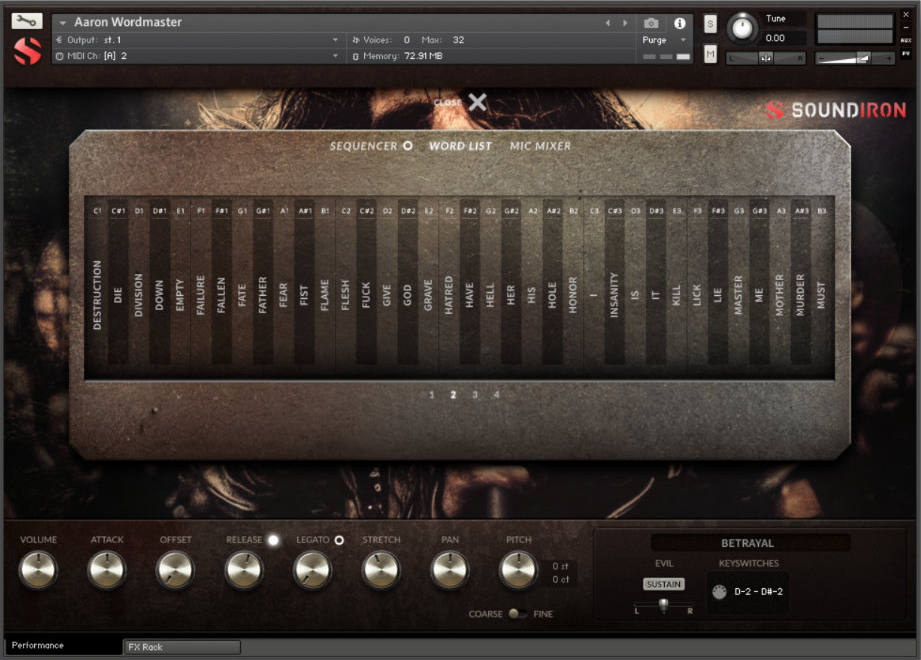921x660 pixels.
Task: Open the instrument info panel via the i icon
Action: coord(680,23)
